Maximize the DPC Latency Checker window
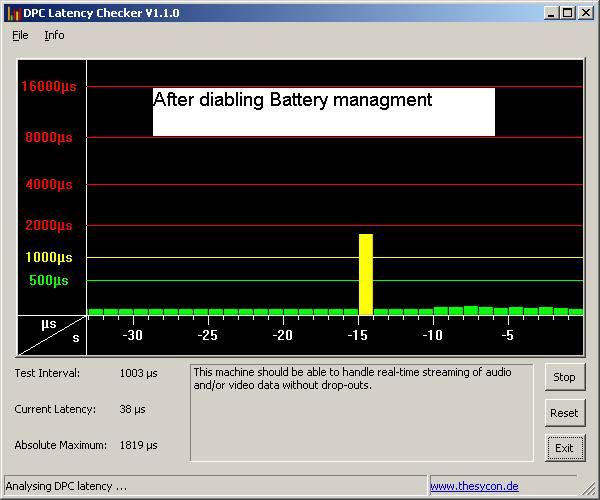Viewport: 600px width, 500px height. click(568, 13)
